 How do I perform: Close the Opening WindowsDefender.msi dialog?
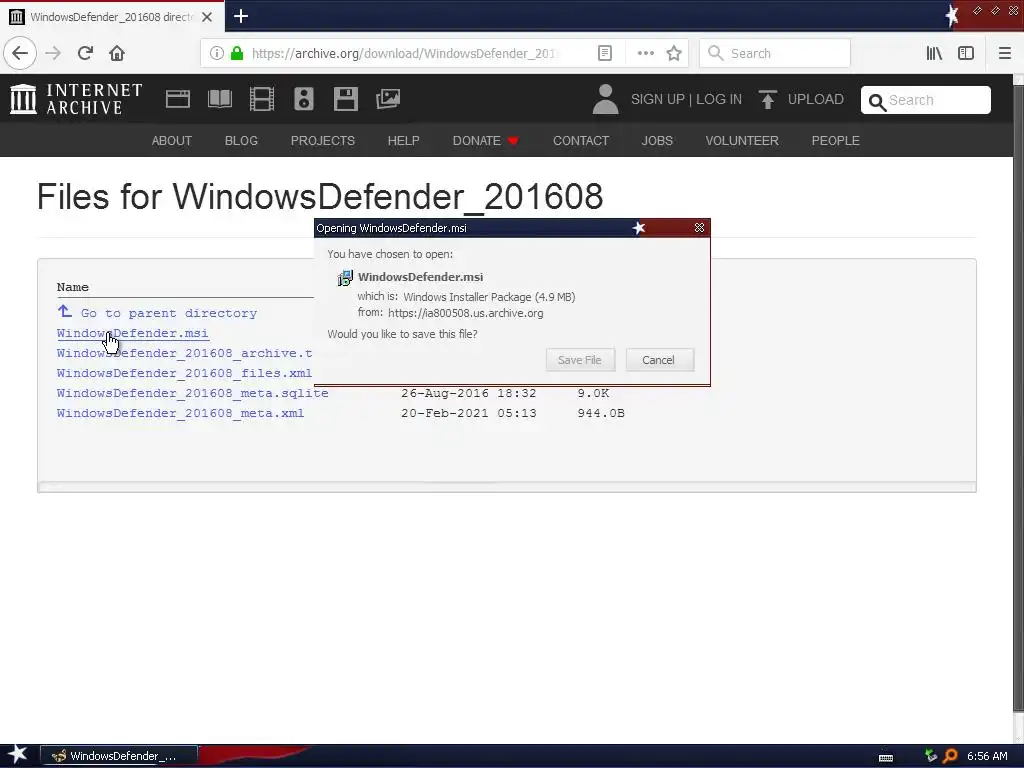coord(699,227)
